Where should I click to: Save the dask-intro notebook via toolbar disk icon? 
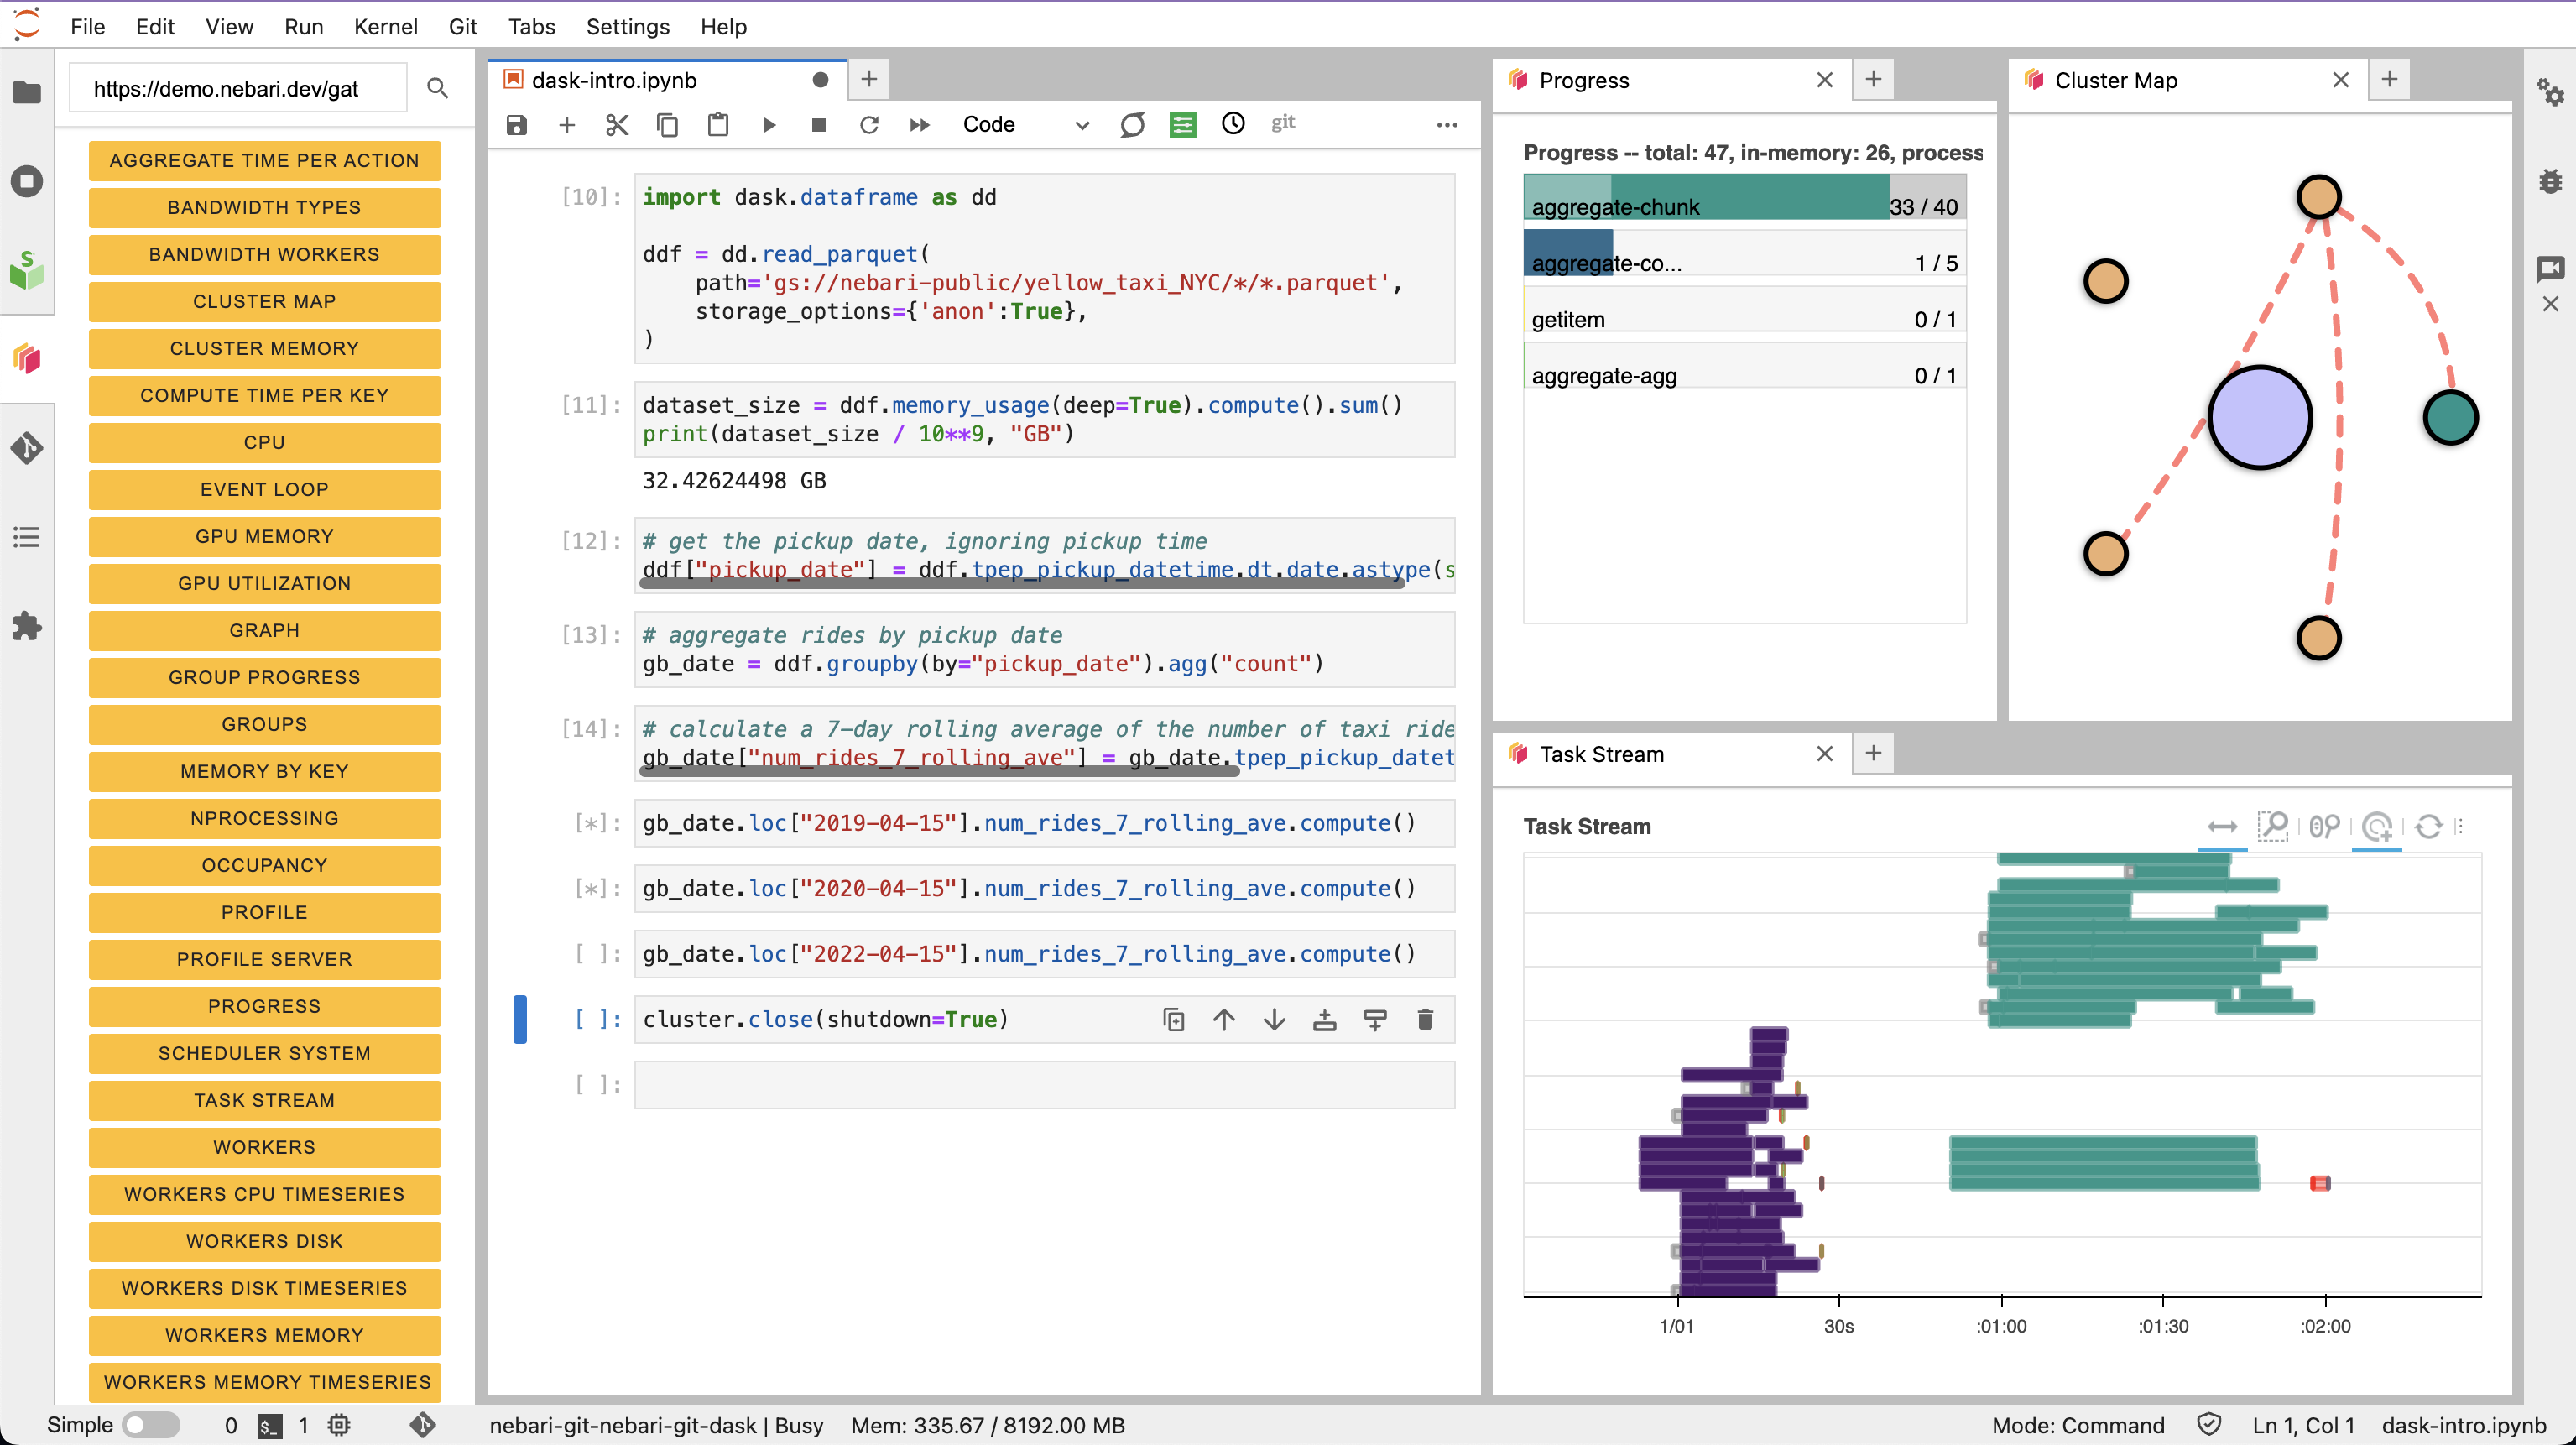pyautogui.click(x=516, y=124)
